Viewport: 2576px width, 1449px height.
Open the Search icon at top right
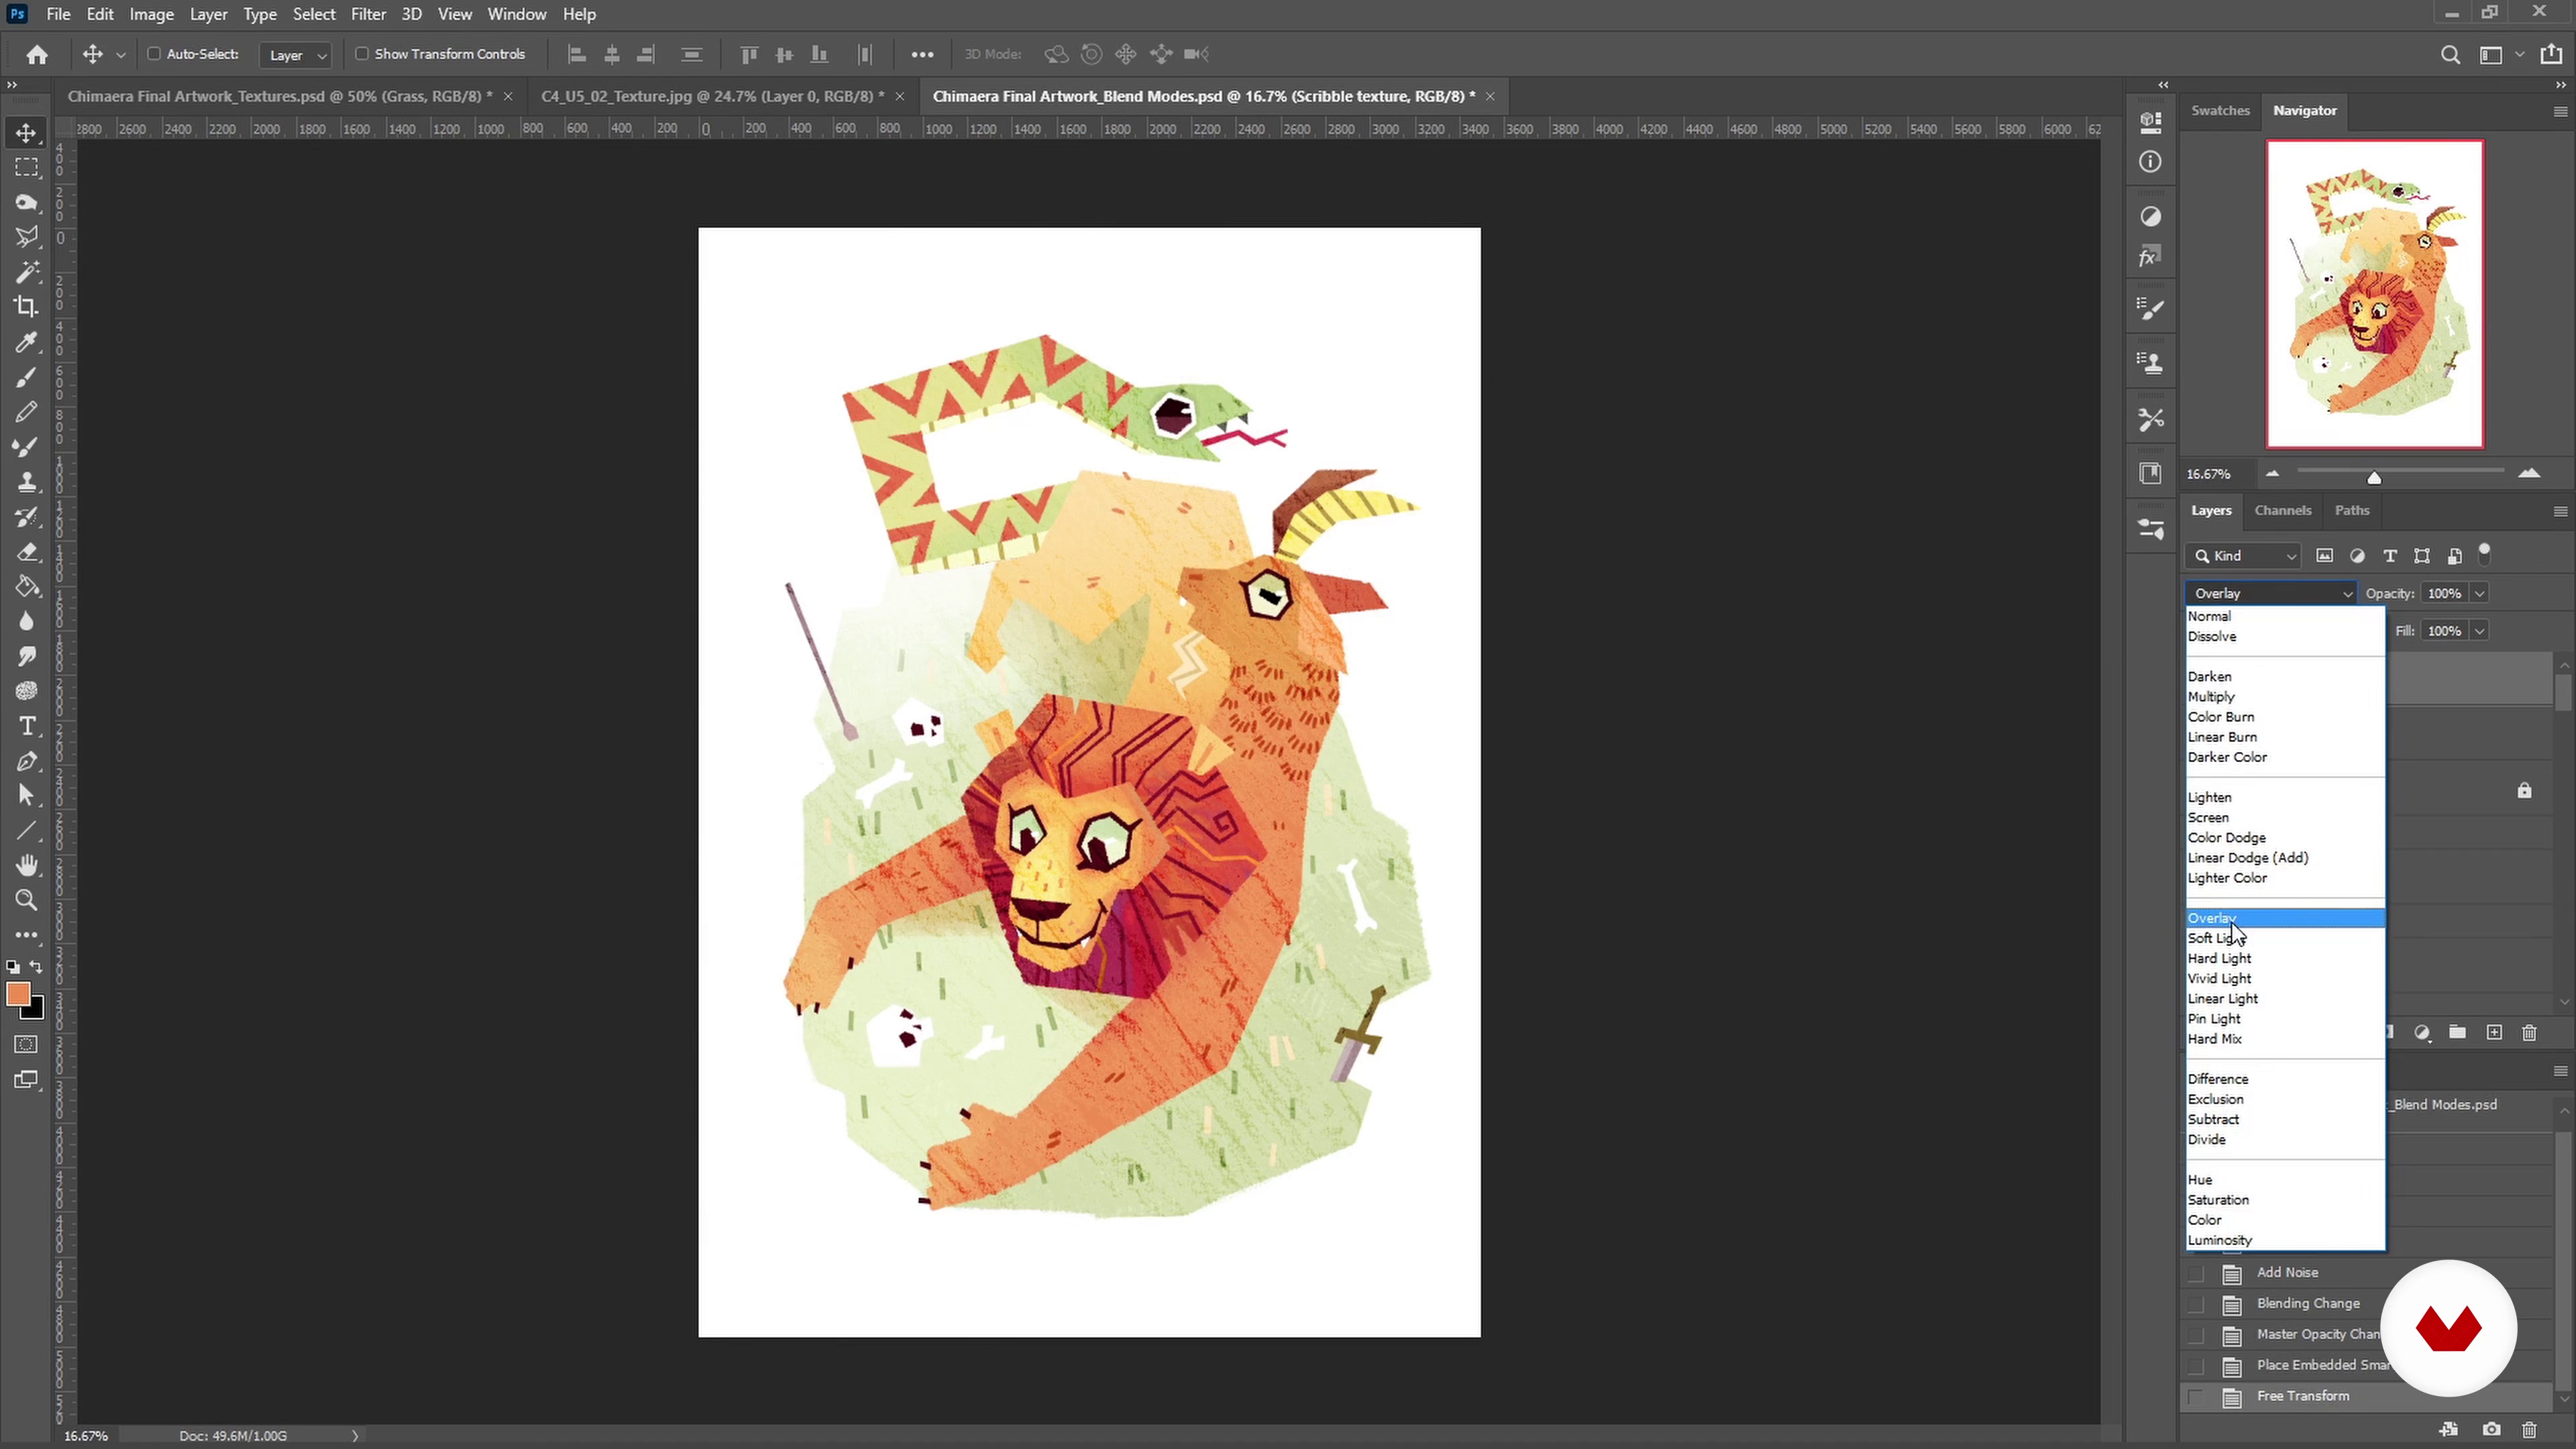2450,55
